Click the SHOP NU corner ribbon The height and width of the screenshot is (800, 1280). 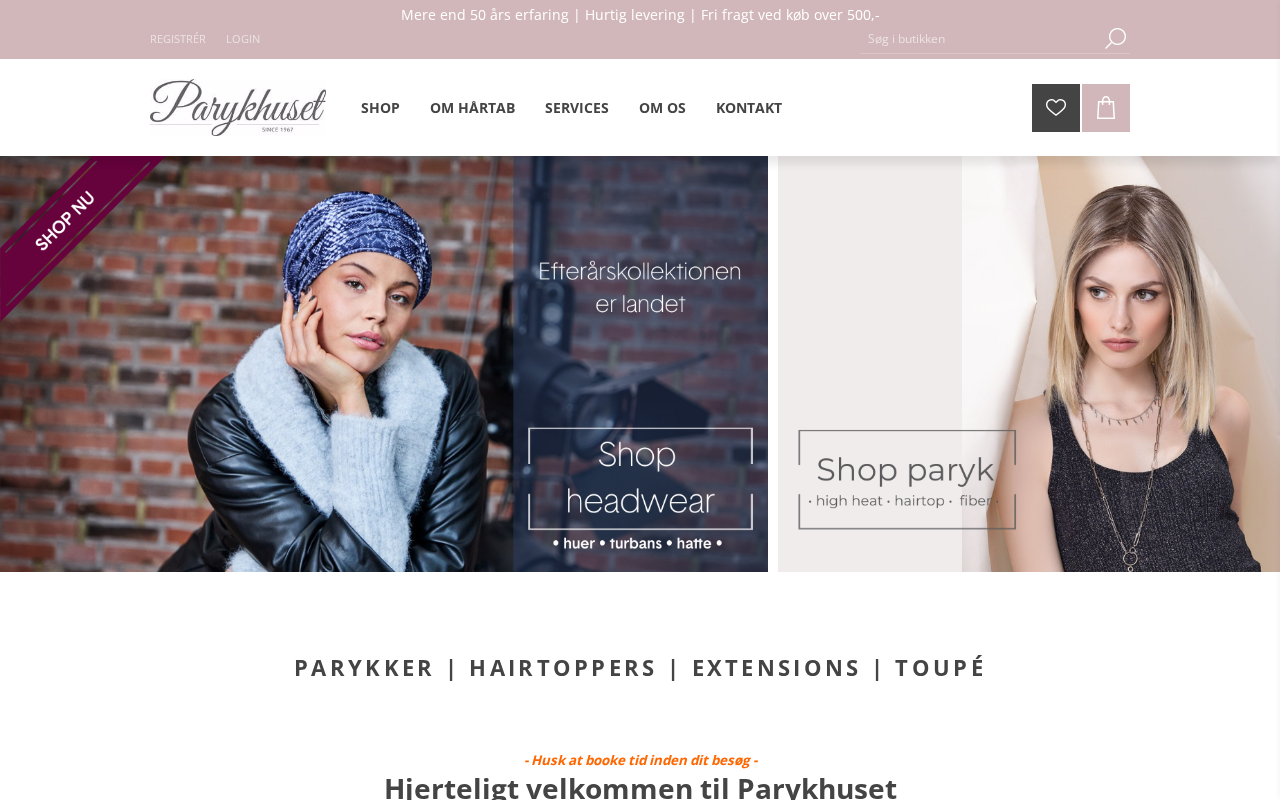(66, 220)
